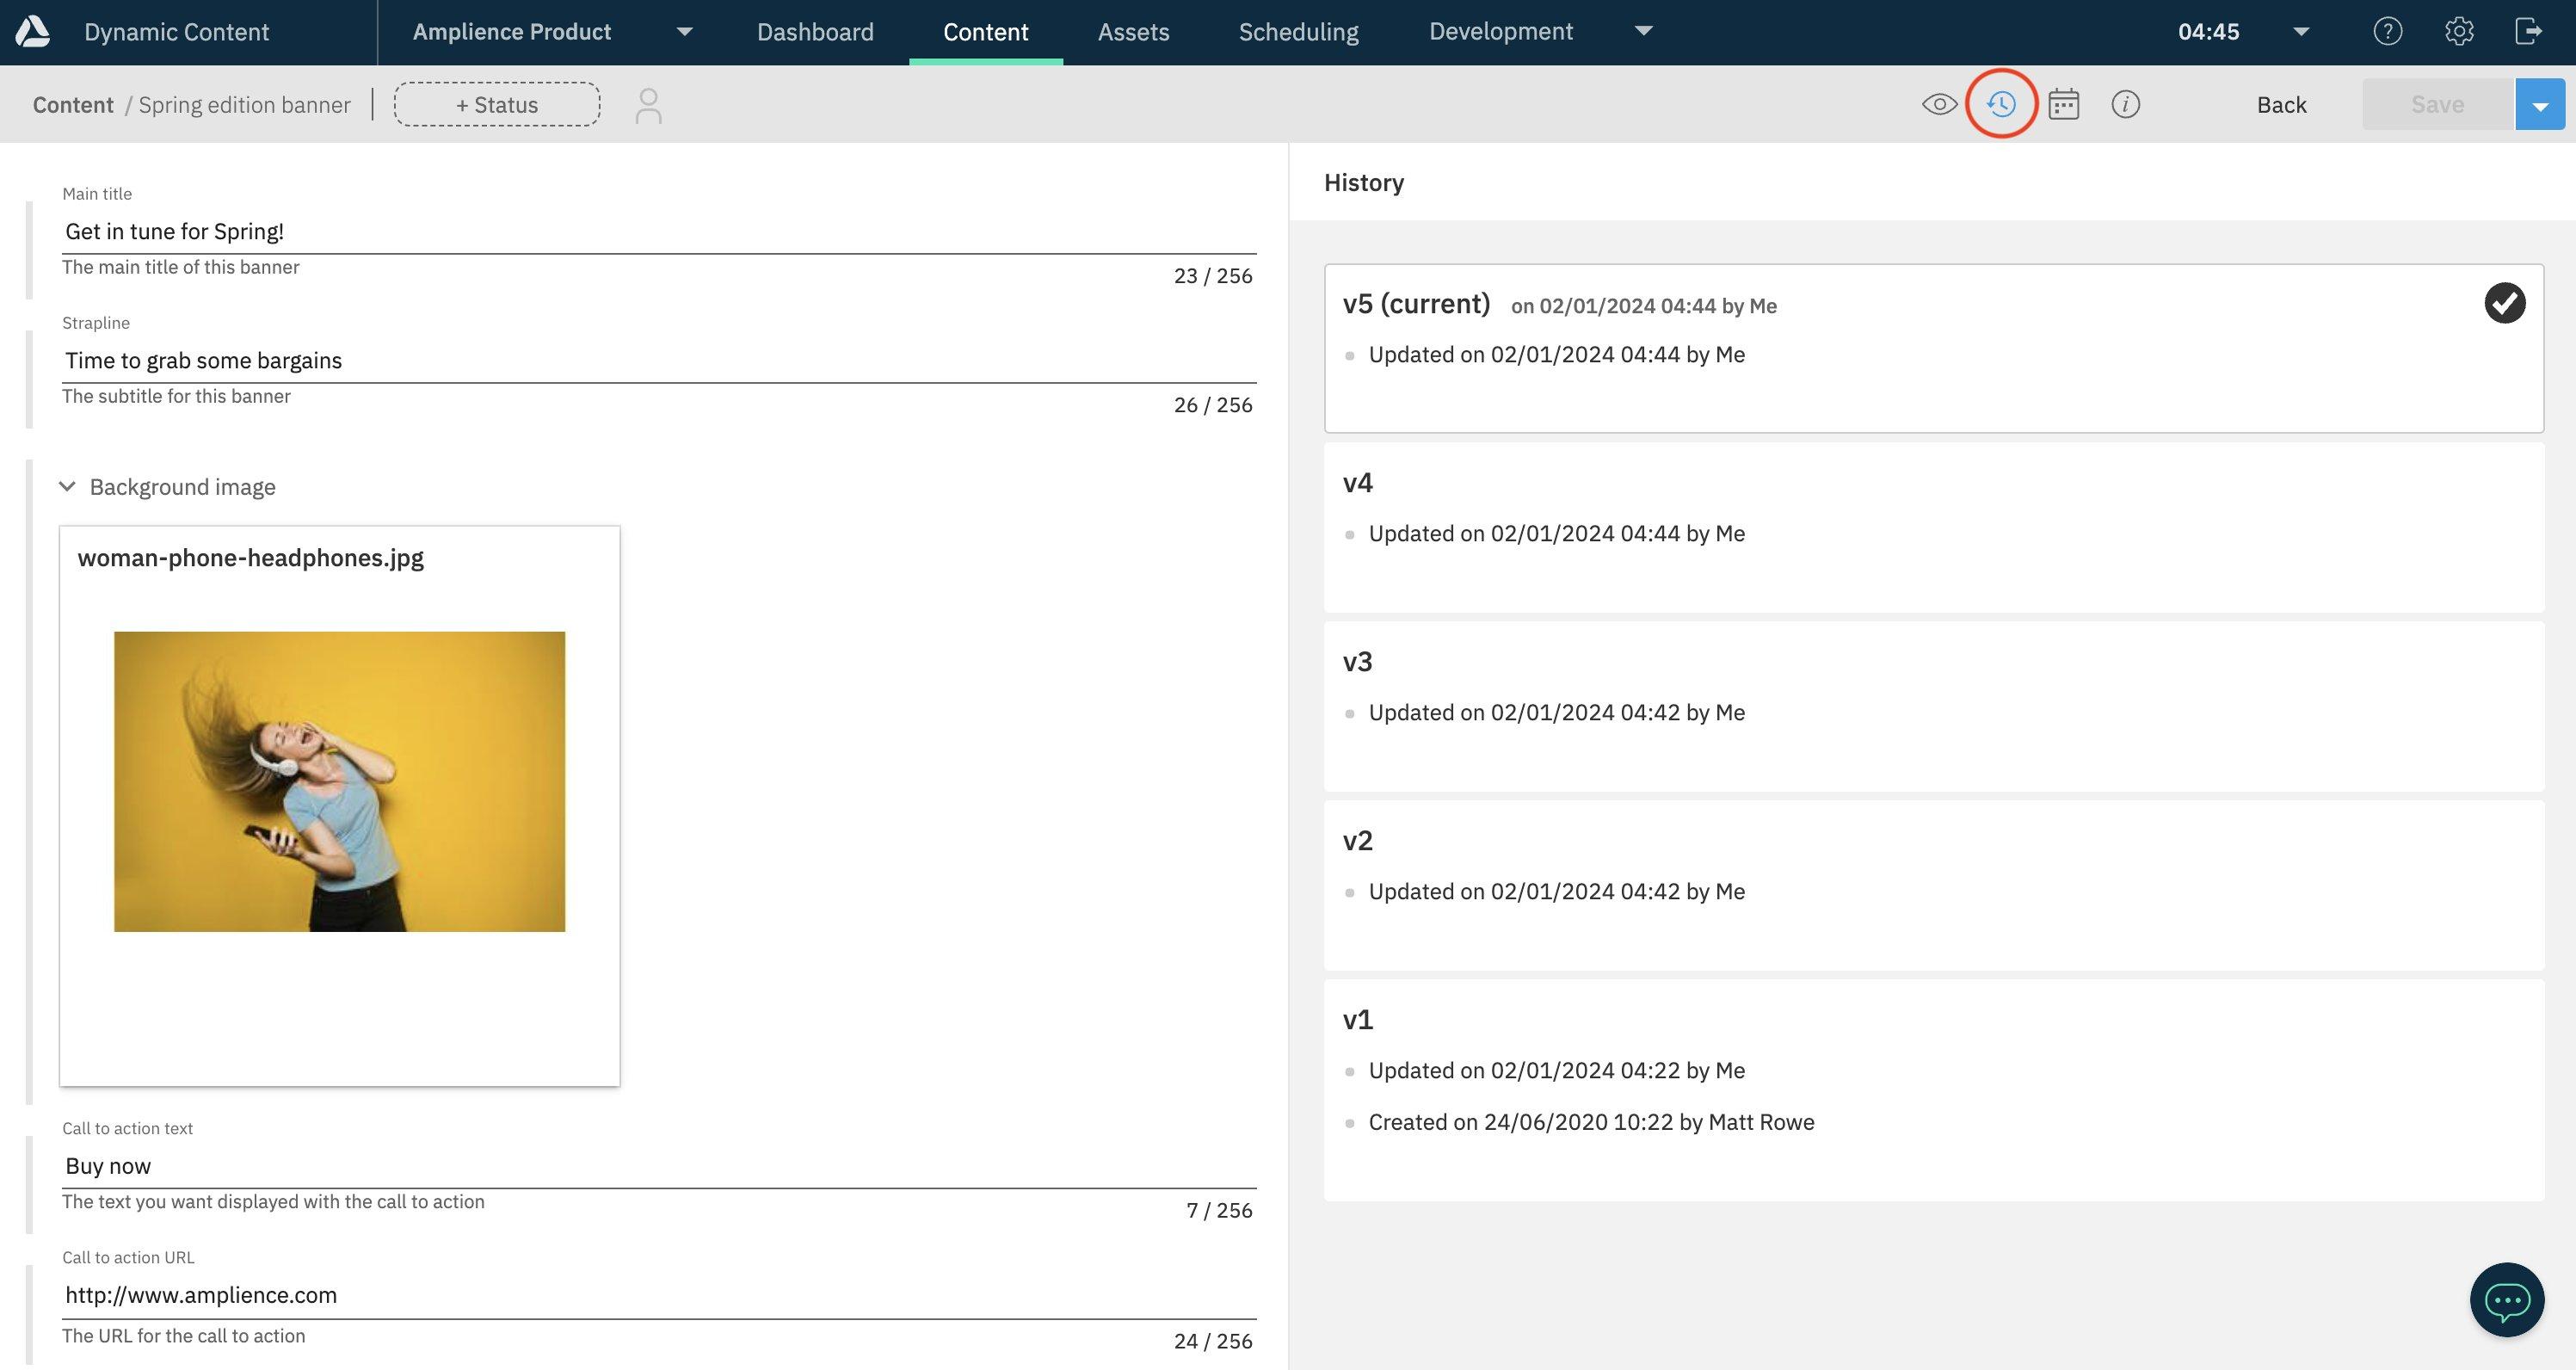Screen dimensions: 2576x1370
Task: Expand the Amplience Product dropdown
Action: (685, 33)
